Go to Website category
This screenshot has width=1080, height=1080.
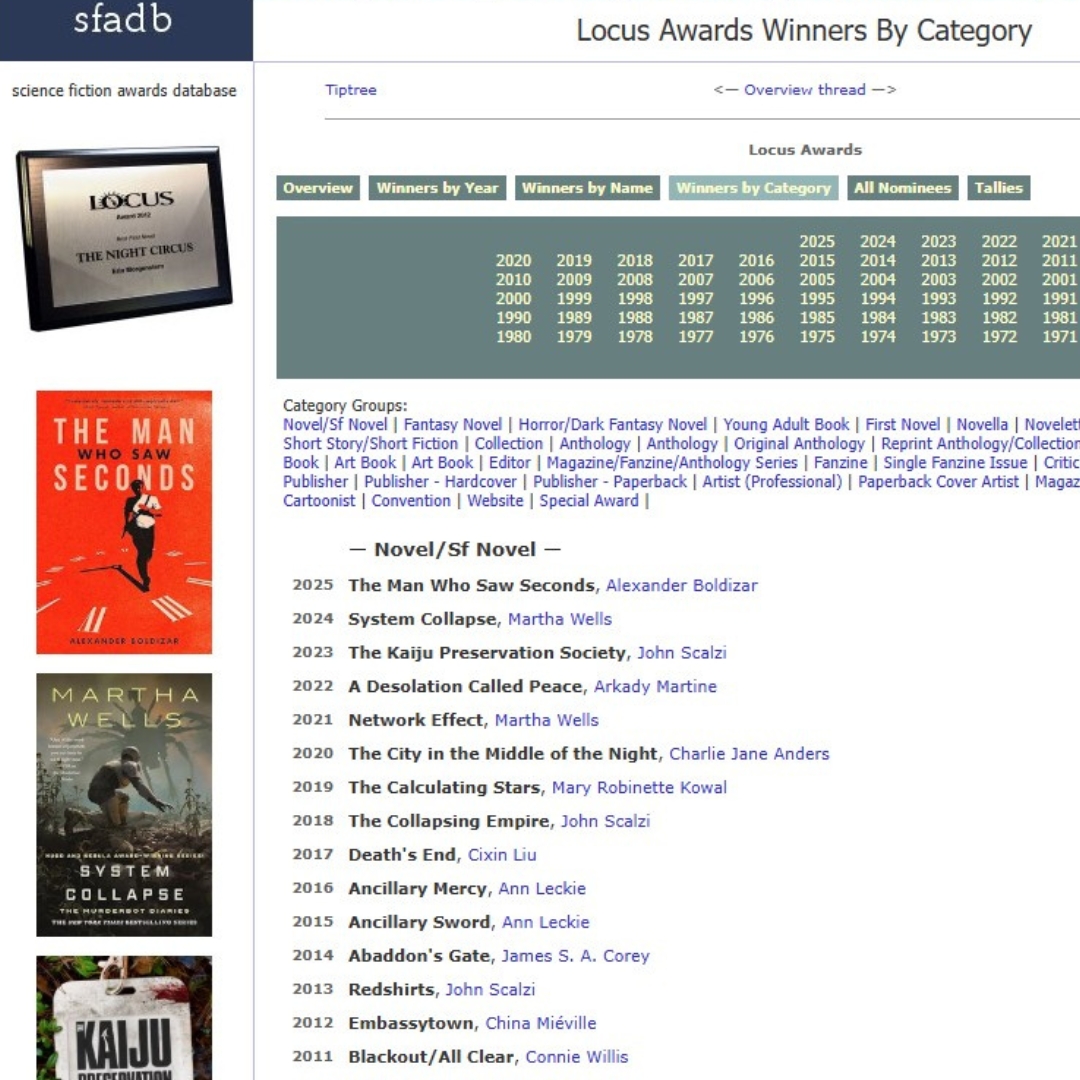click(x=495, y=501)
